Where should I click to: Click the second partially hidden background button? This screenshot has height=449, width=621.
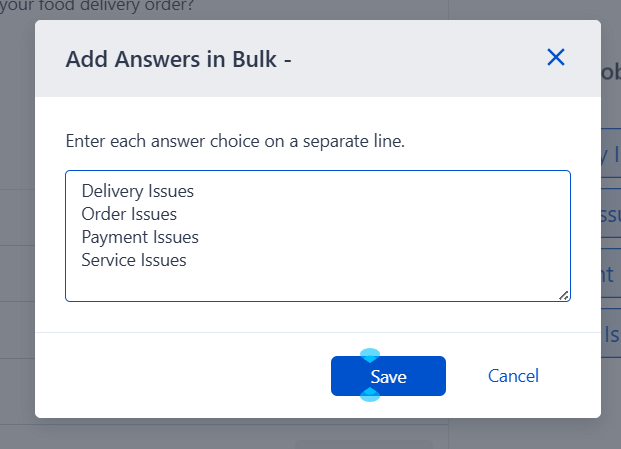[611, 214]
